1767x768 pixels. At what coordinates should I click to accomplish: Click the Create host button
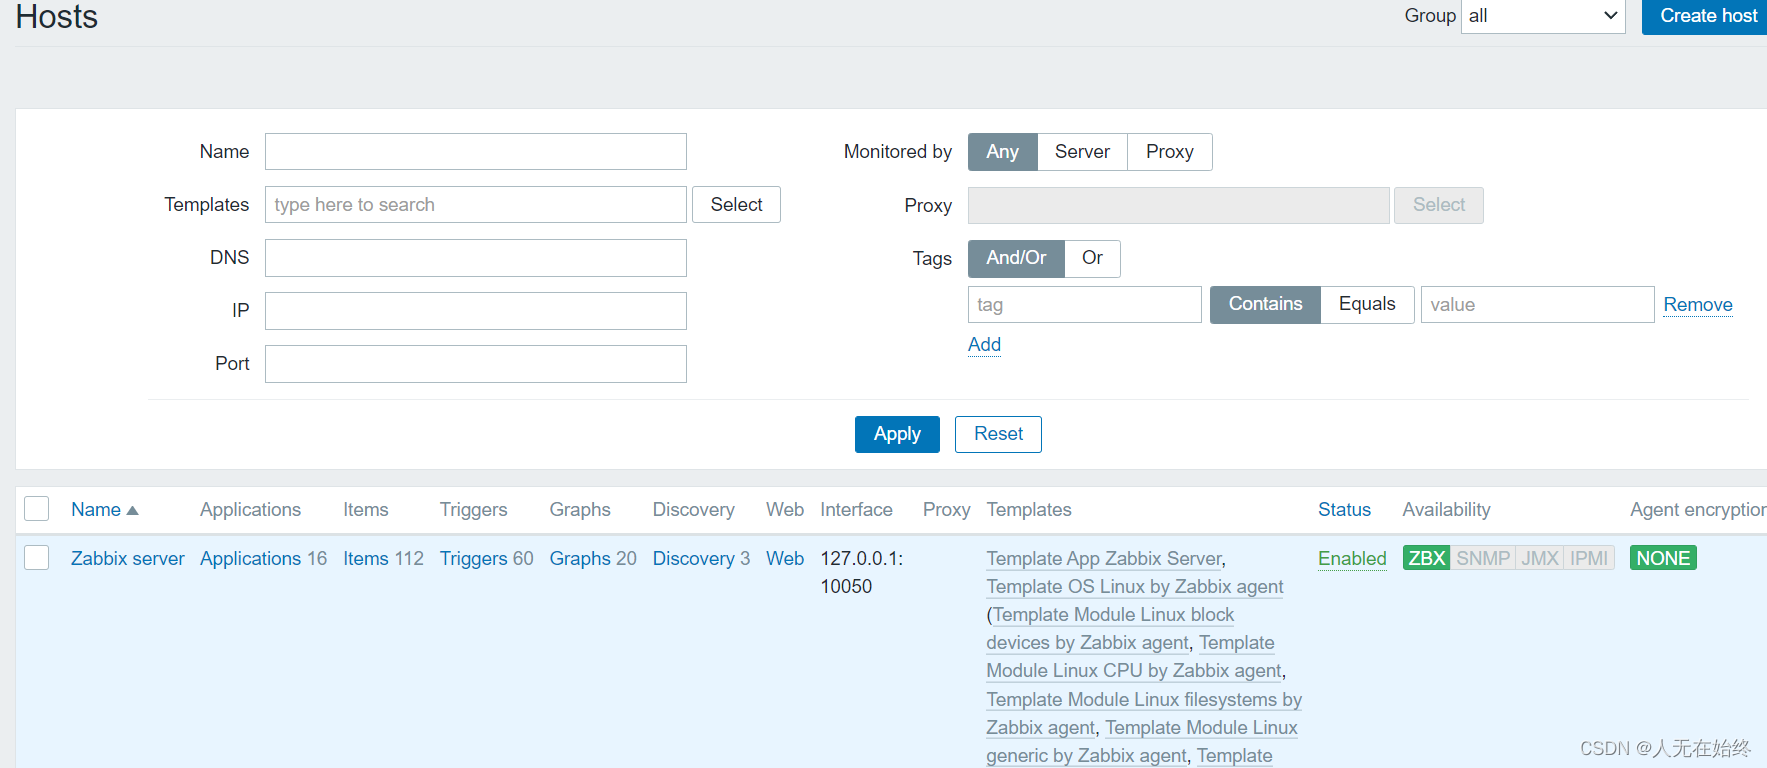pyautogui.click(x=1707, y=16)
